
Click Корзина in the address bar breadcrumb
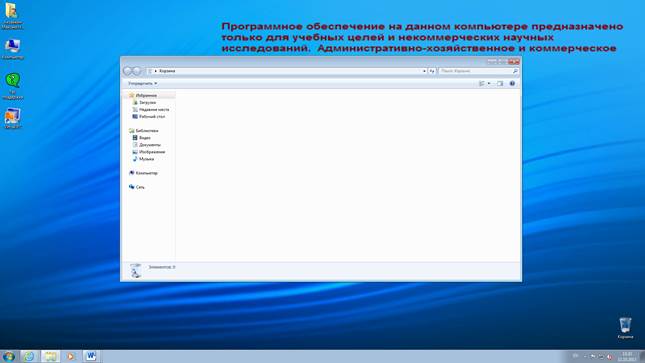tap(167, 71)
